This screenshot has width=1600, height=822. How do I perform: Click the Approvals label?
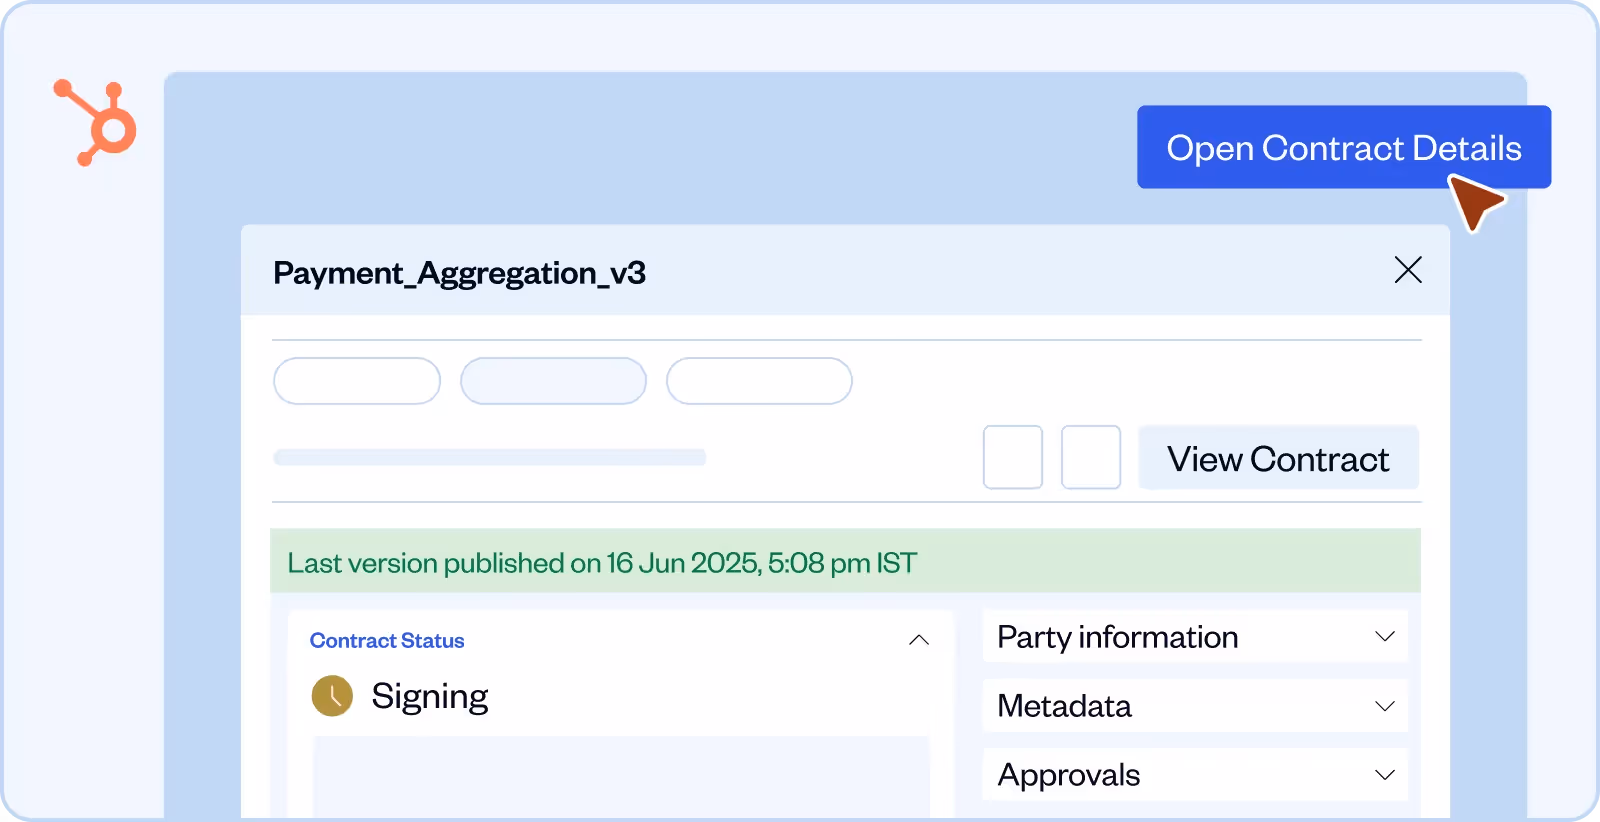pyautogui.click(x=1069, y=775)
